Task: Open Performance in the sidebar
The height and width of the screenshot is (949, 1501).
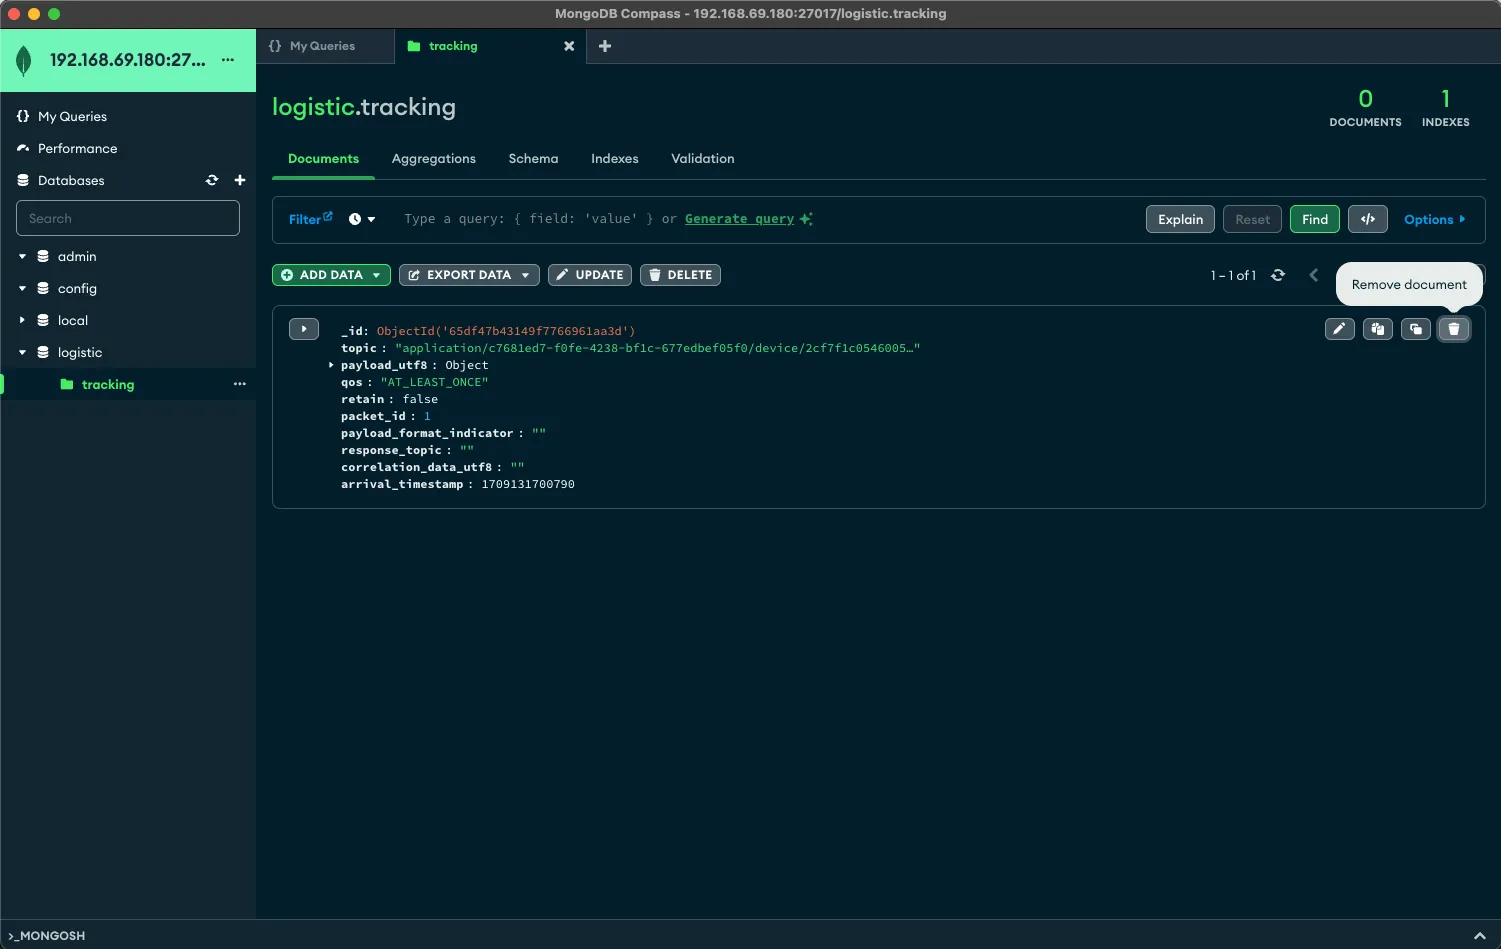Action: [78, 148]
